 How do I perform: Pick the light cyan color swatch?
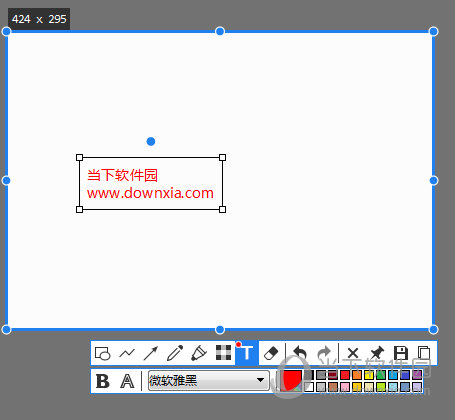pyautogui.click(x=393, y=387)
